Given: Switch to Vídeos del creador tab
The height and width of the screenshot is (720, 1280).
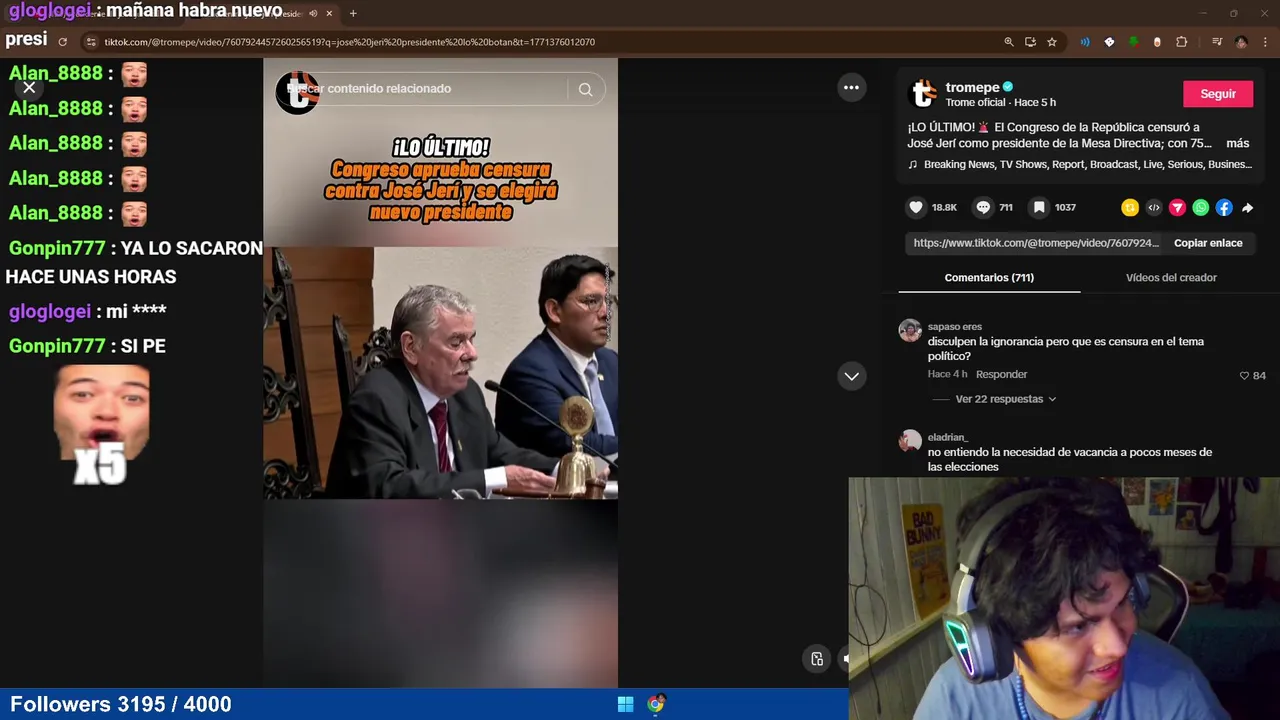Looking at the screenshot, I should (1171, 278).
